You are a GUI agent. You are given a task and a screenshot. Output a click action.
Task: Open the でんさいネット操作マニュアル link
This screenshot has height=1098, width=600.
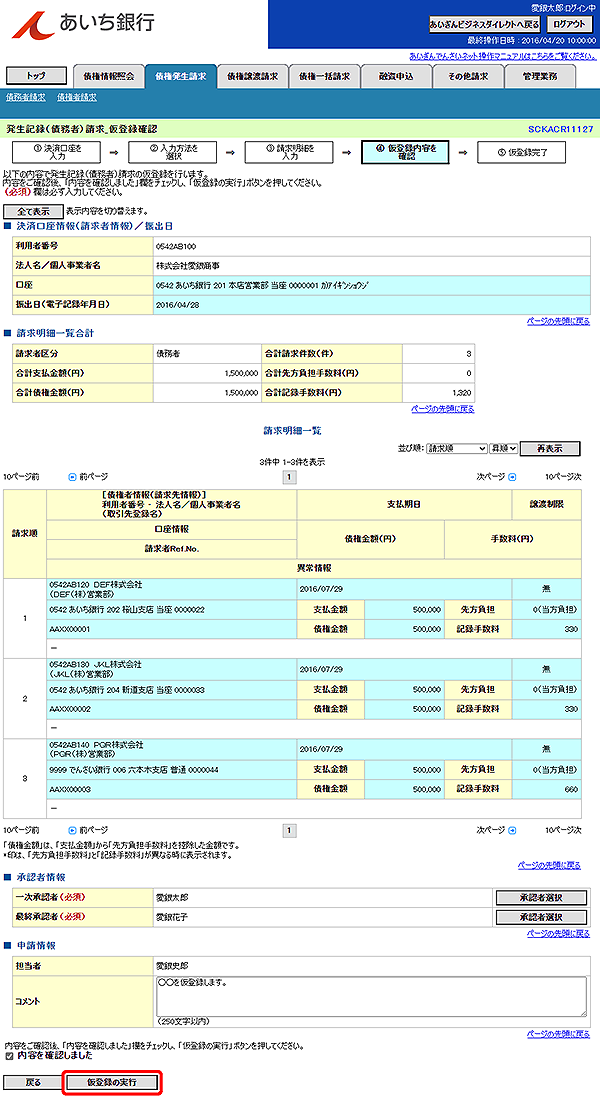503,56
